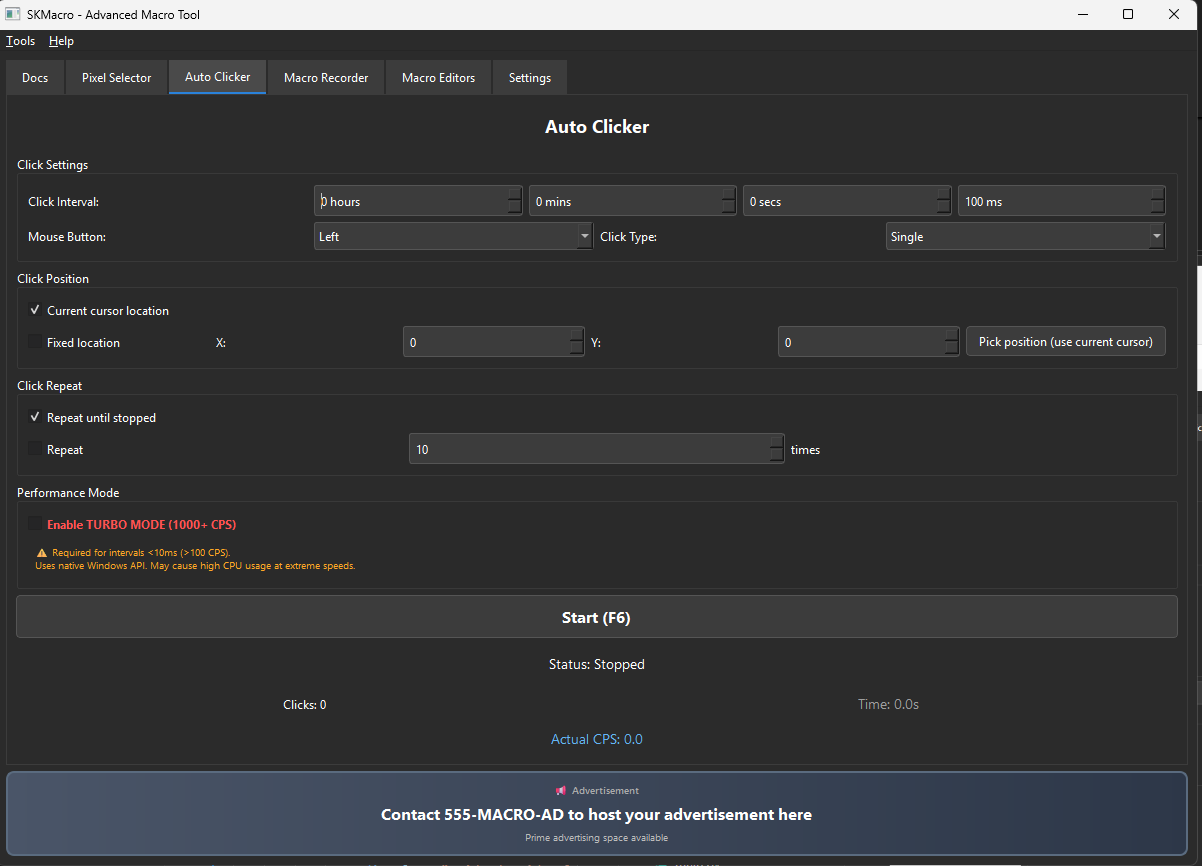This screenshot has width=1202, height=866.
Task: Click the Click Repeat section title
Action: 50,386
